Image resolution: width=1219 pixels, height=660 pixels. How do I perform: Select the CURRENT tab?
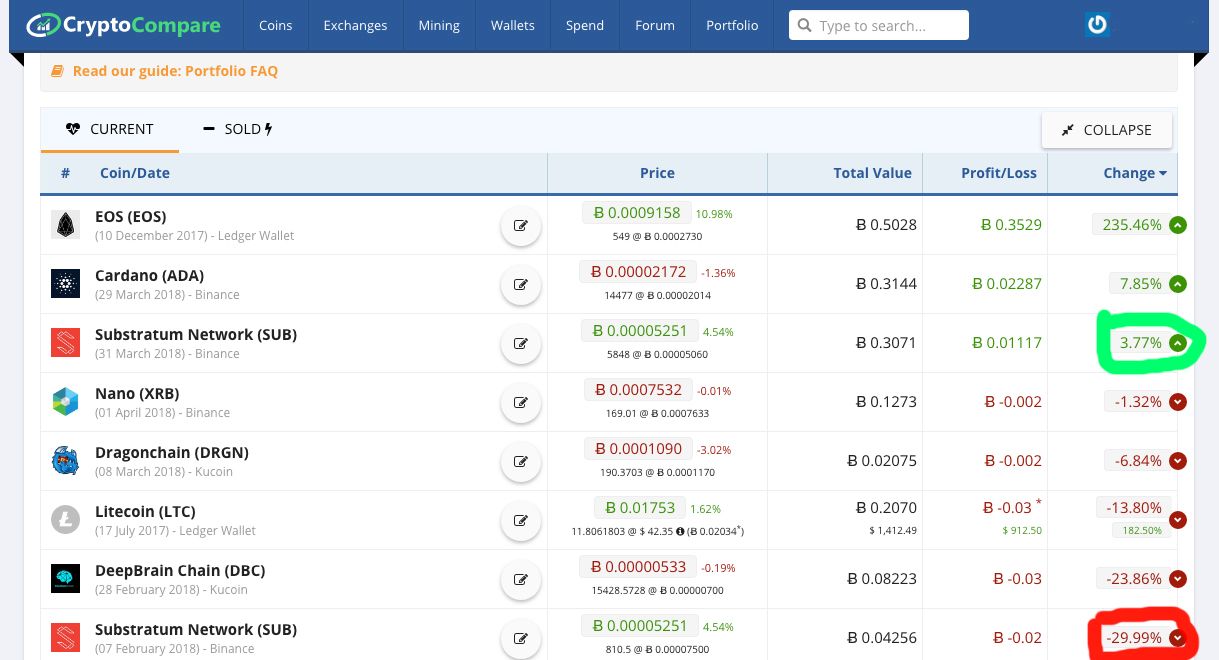(110, 129)
